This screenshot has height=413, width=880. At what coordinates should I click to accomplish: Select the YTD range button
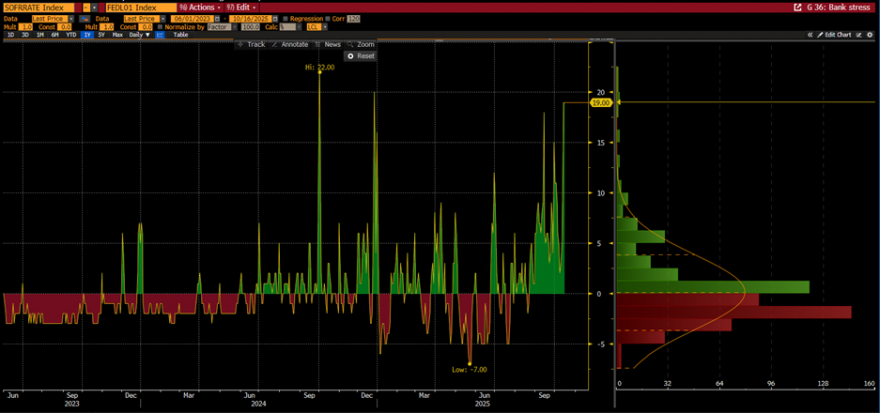pyautogui.click(x=71, y=35)
